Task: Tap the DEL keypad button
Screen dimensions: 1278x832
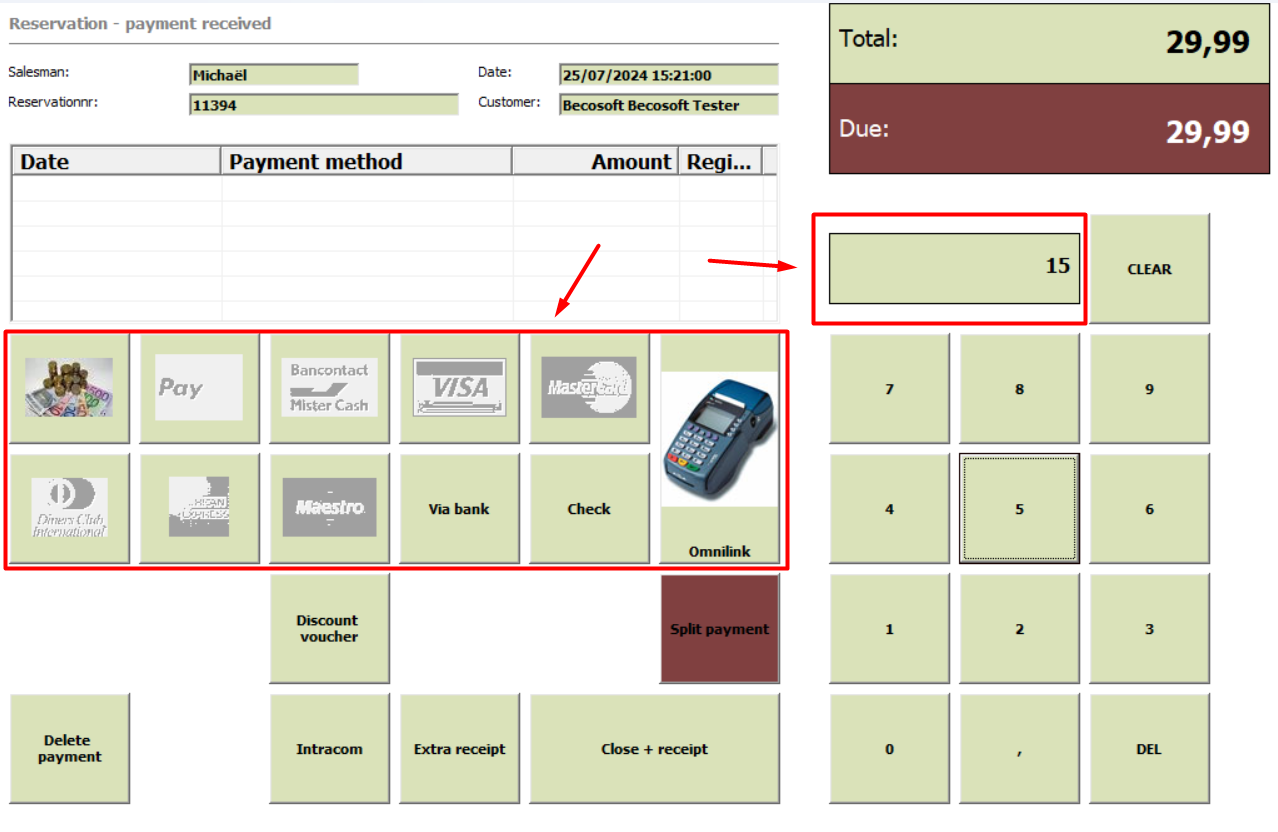Action: [1150, 748]
